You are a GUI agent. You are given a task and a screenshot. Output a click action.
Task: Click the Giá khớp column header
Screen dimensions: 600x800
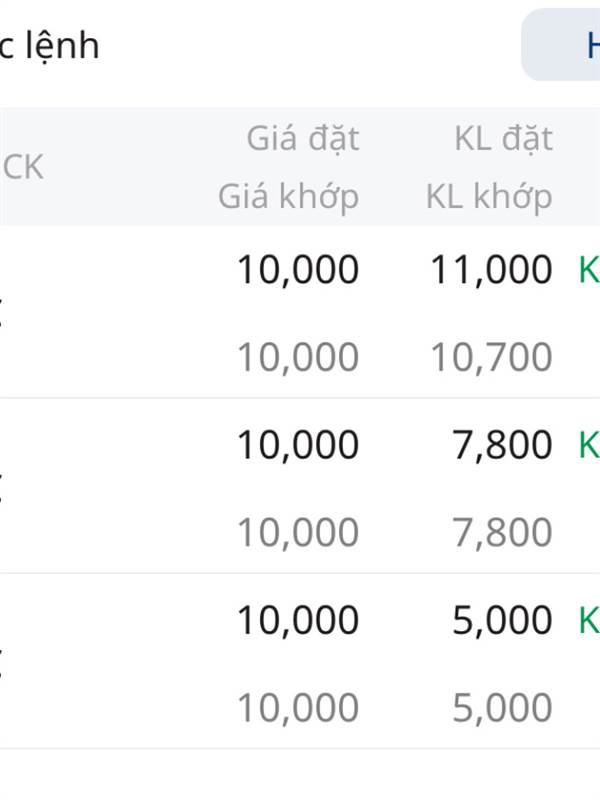tap(289, 196)
